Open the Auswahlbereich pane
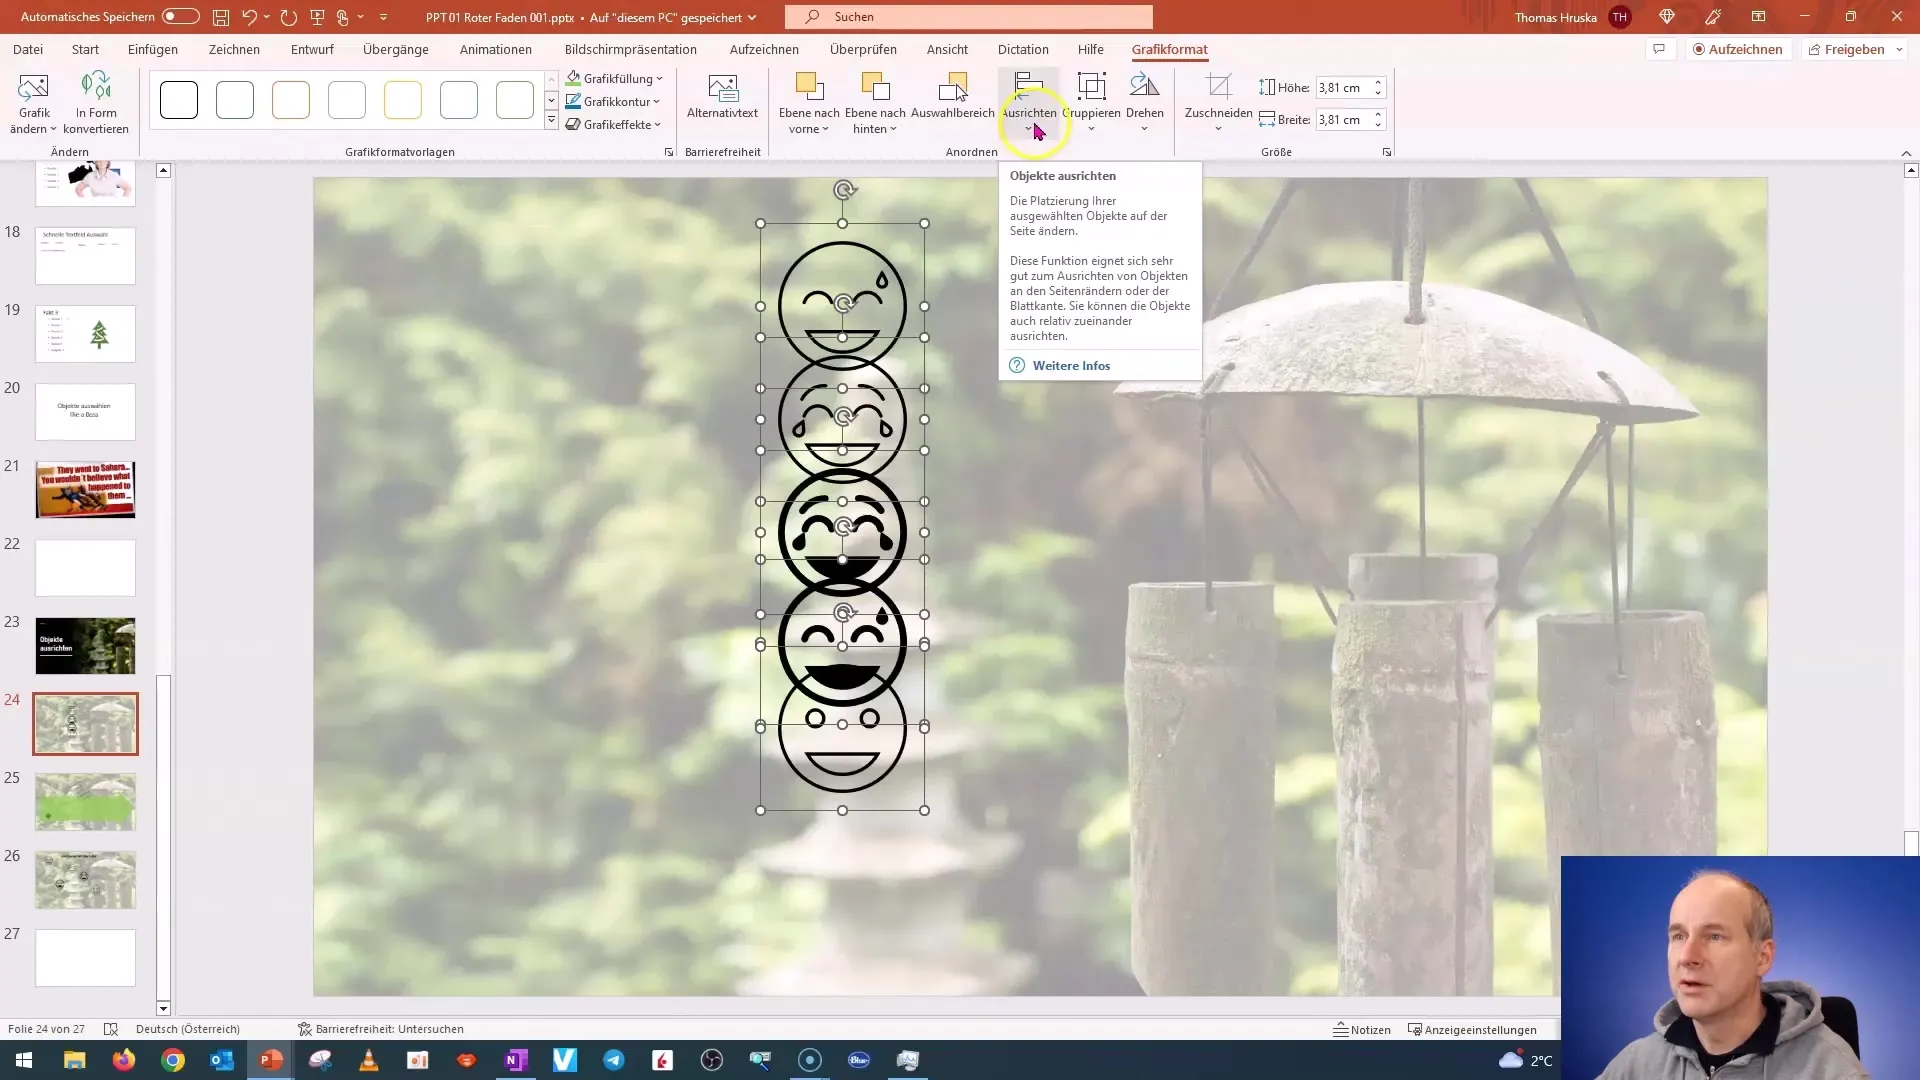 pyautogui.click(x=952, y=96)
